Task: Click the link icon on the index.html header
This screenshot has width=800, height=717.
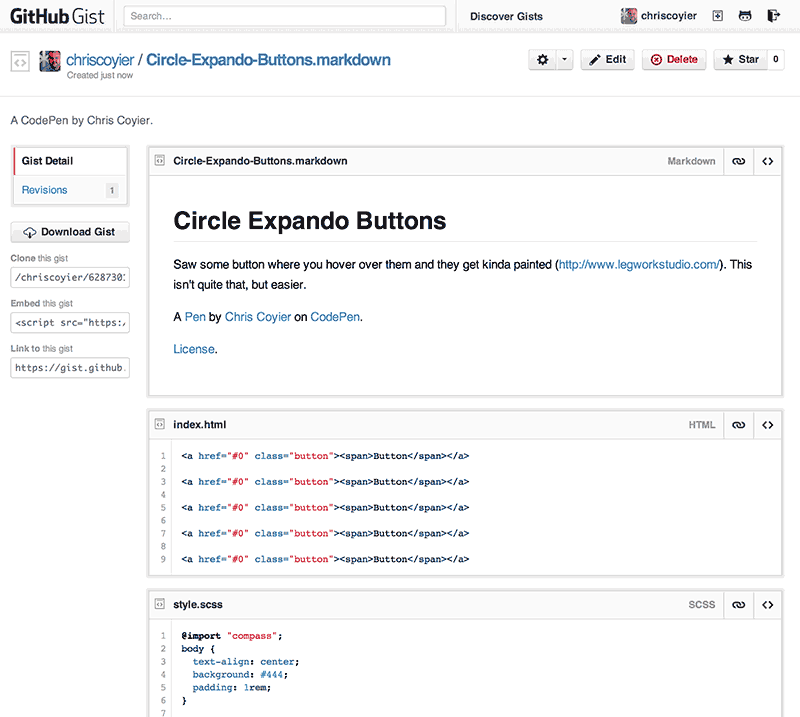Action: [738, 424]
